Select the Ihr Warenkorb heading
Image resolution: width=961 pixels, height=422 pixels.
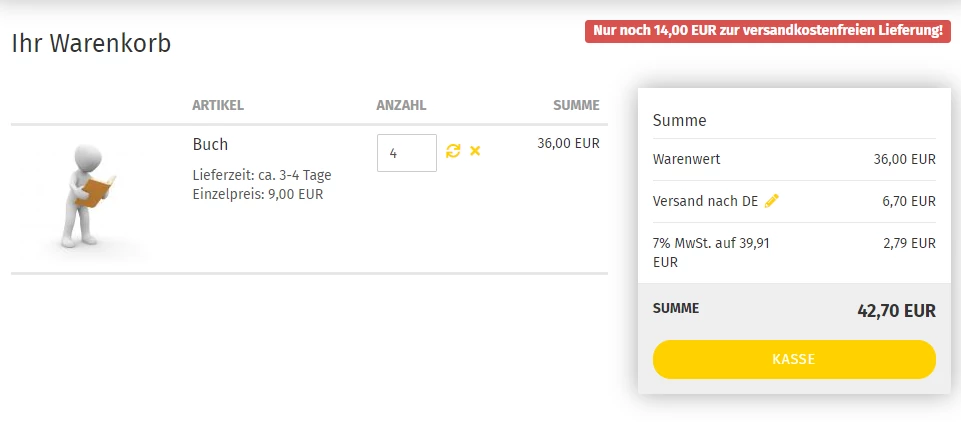point(91,43)
